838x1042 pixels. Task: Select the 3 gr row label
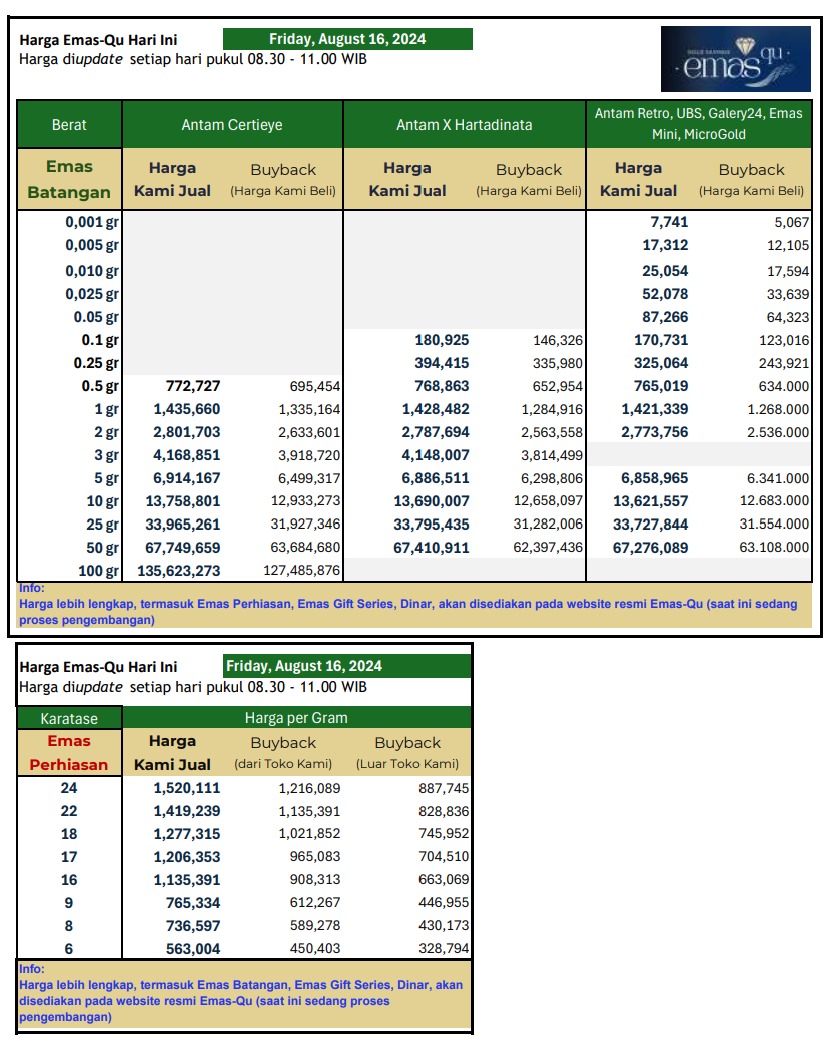[x=106, y=455]
